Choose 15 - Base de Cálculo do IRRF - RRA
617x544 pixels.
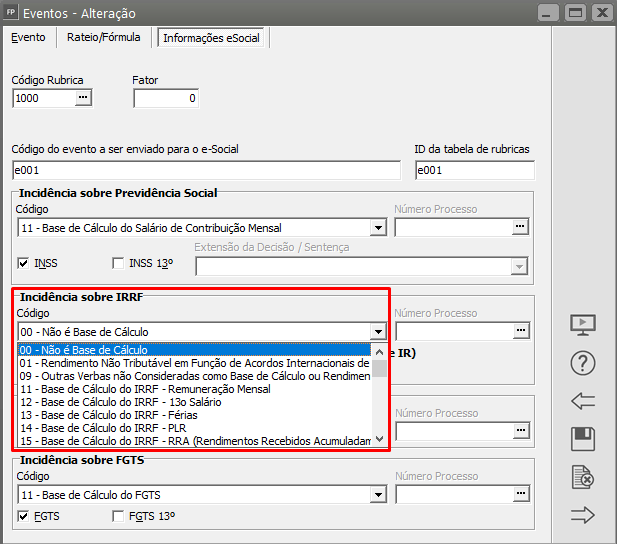[195, 441]
